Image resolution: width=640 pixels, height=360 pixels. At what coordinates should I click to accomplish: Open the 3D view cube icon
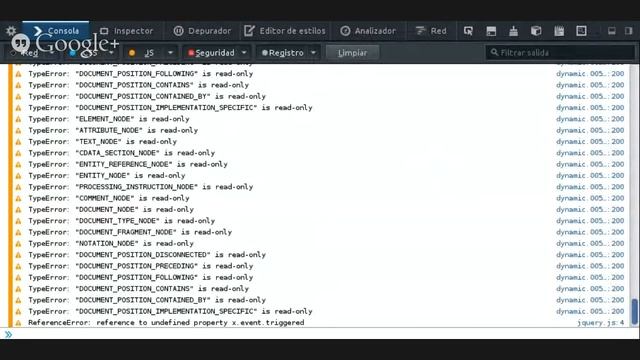[536, 31]
